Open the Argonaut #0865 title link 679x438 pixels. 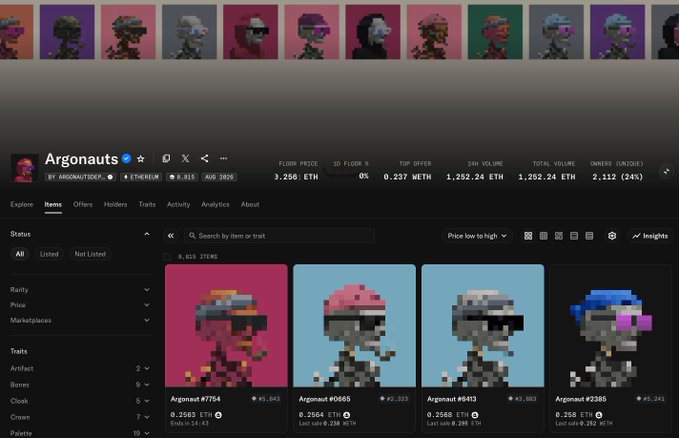tap(324, 399)
